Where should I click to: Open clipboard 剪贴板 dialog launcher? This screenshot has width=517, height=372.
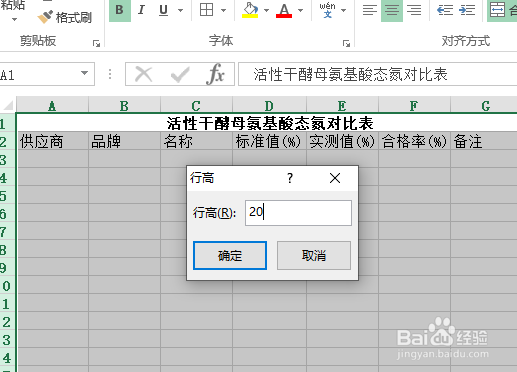point(96,43)
